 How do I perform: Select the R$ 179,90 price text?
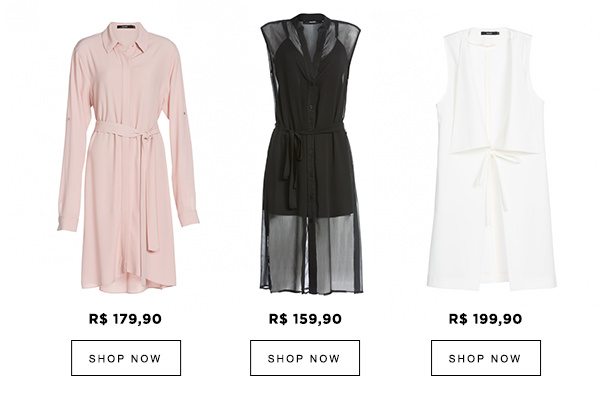click(125, 319)
